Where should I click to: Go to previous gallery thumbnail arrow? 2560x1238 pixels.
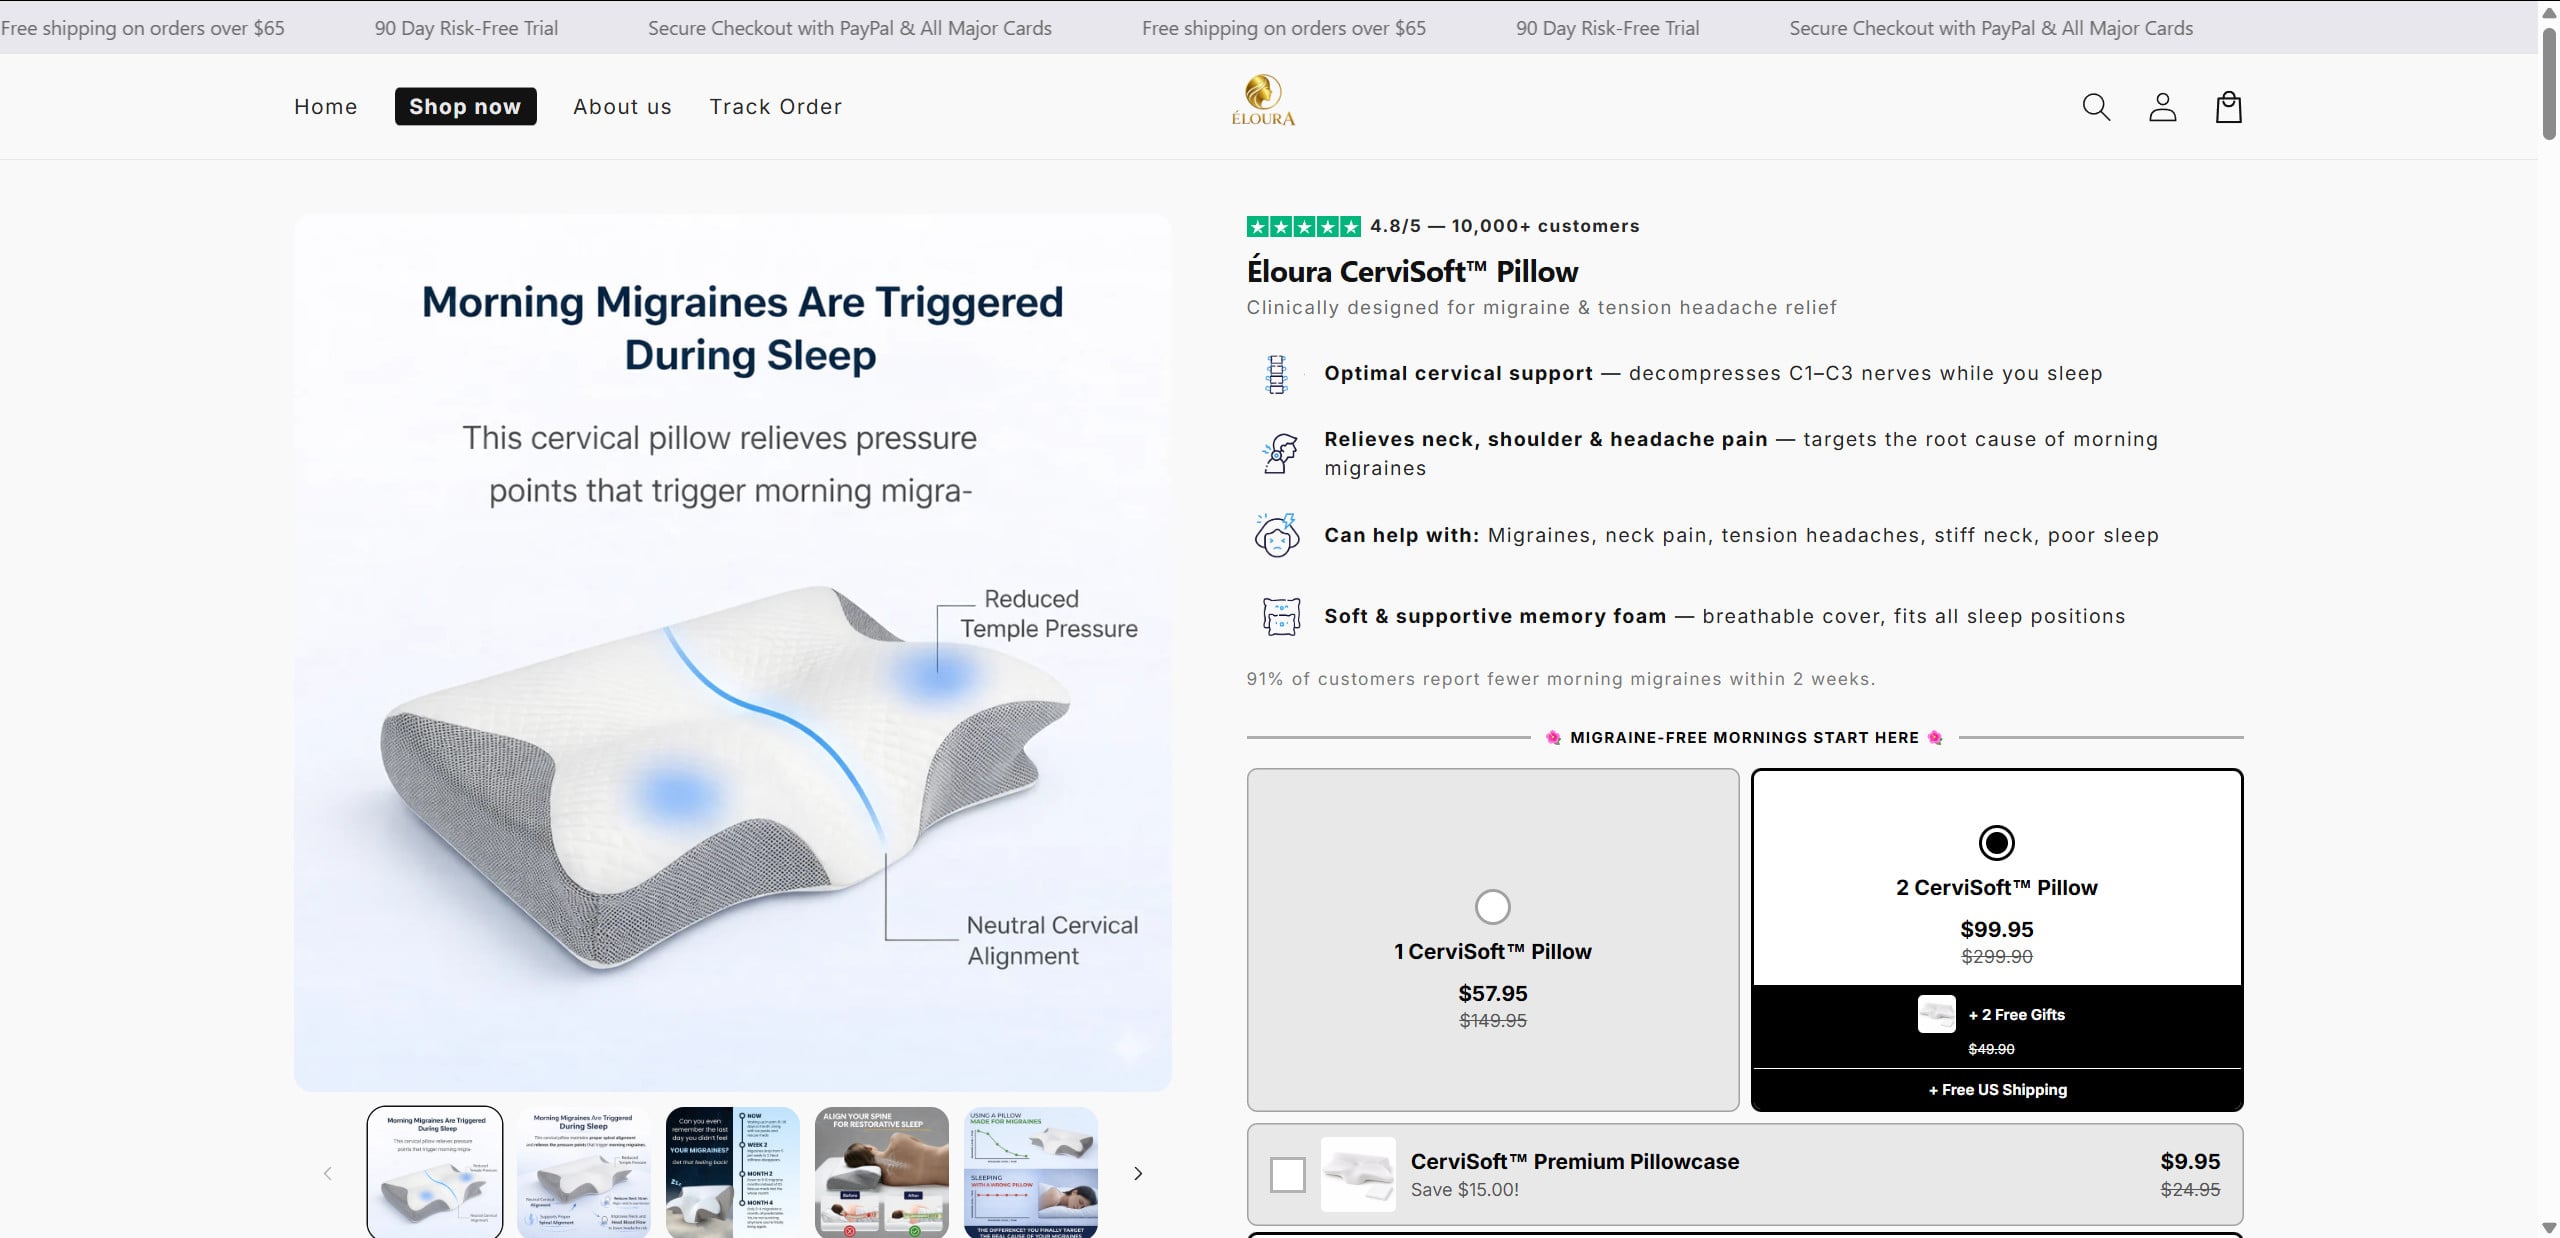[x=327, y=1173]
